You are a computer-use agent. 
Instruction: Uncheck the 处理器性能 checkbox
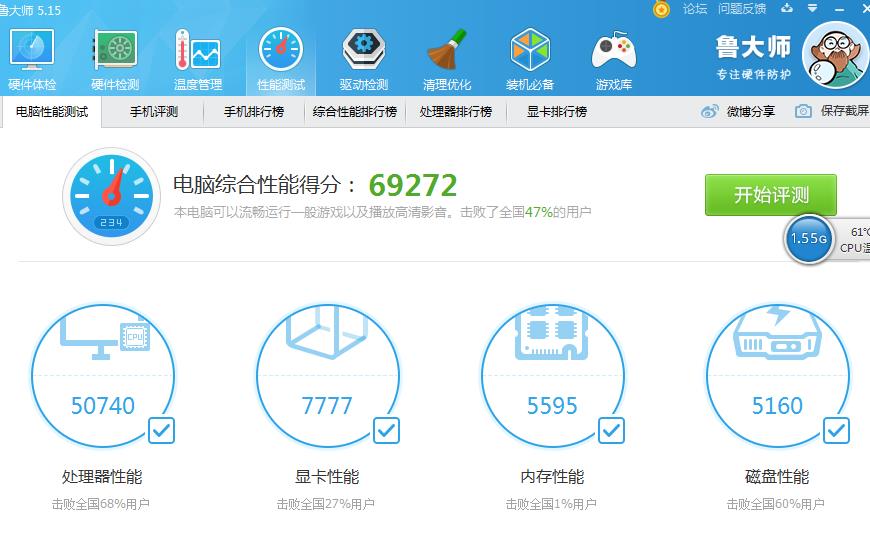[x=161, y=430]
